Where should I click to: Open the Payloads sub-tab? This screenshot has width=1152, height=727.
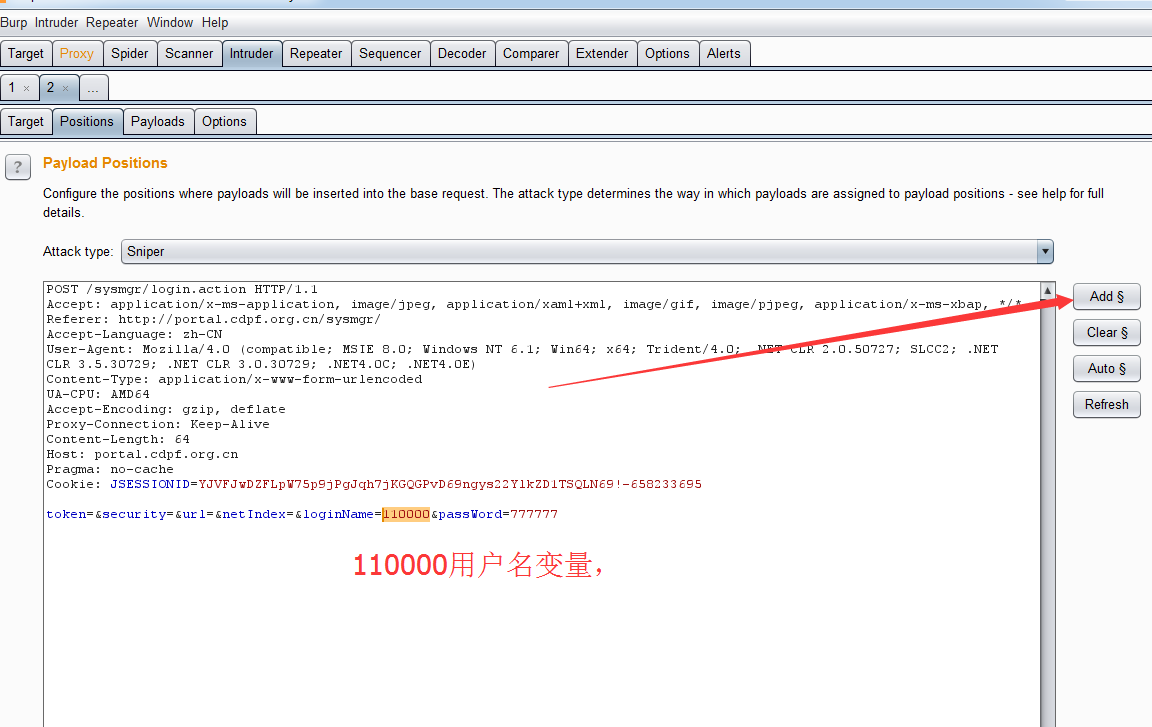coord(157,122)
